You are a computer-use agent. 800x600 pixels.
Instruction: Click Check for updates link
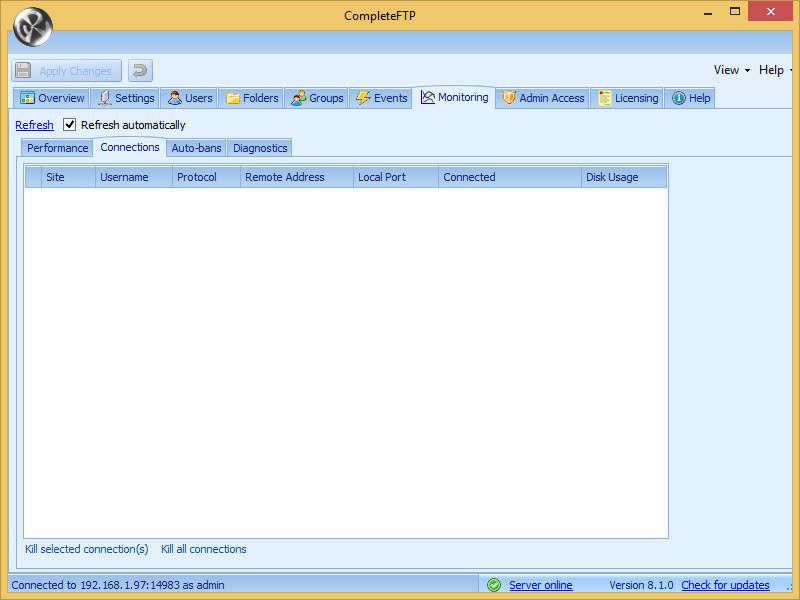(x=726, y=585)
